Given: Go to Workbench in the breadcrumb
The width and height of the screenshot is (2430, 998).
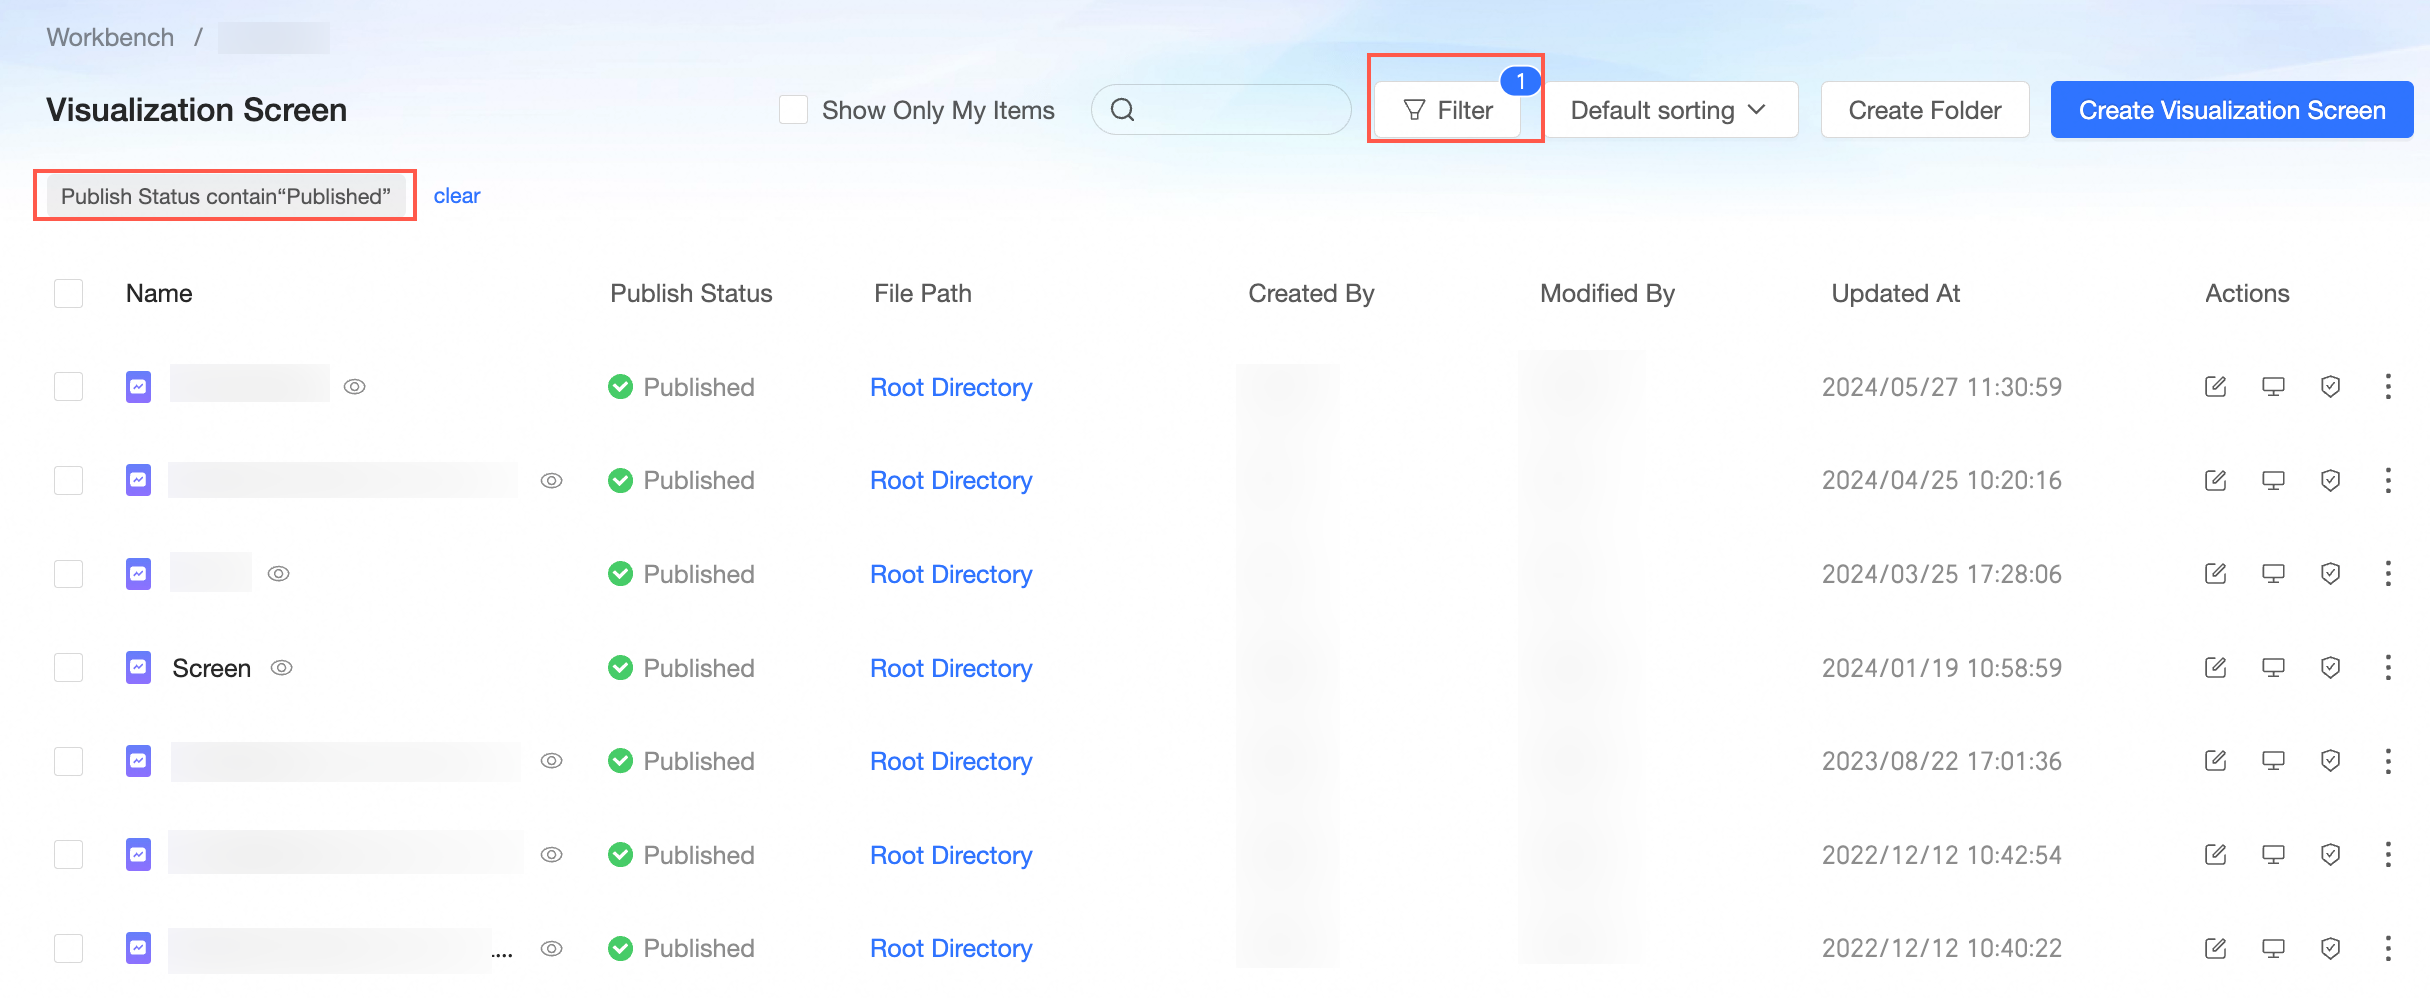Looking at the screenshot, I should click(x=110, y=37).
